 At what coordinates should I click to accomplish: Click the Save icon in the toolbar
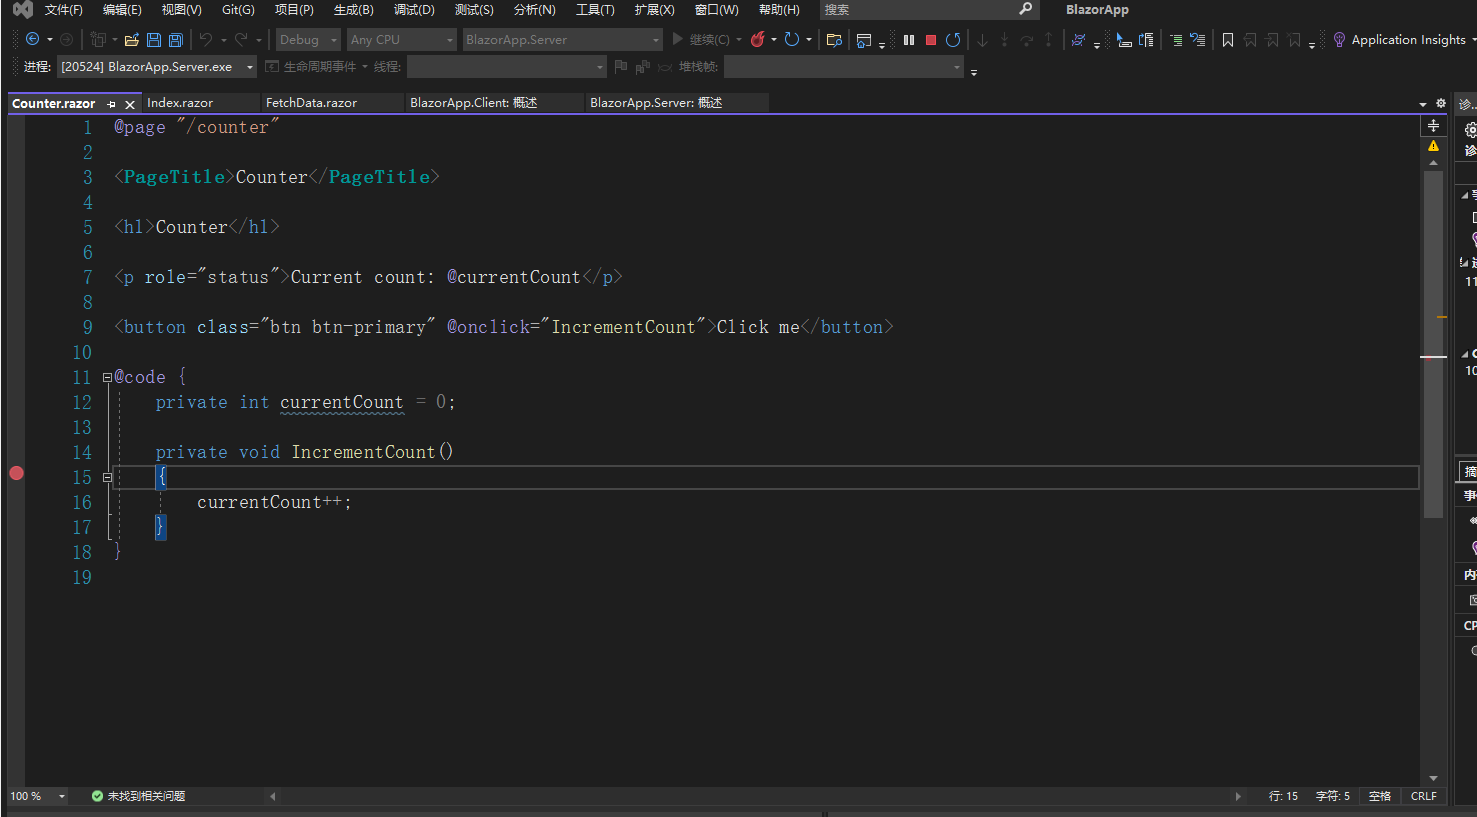coord(153,39)
